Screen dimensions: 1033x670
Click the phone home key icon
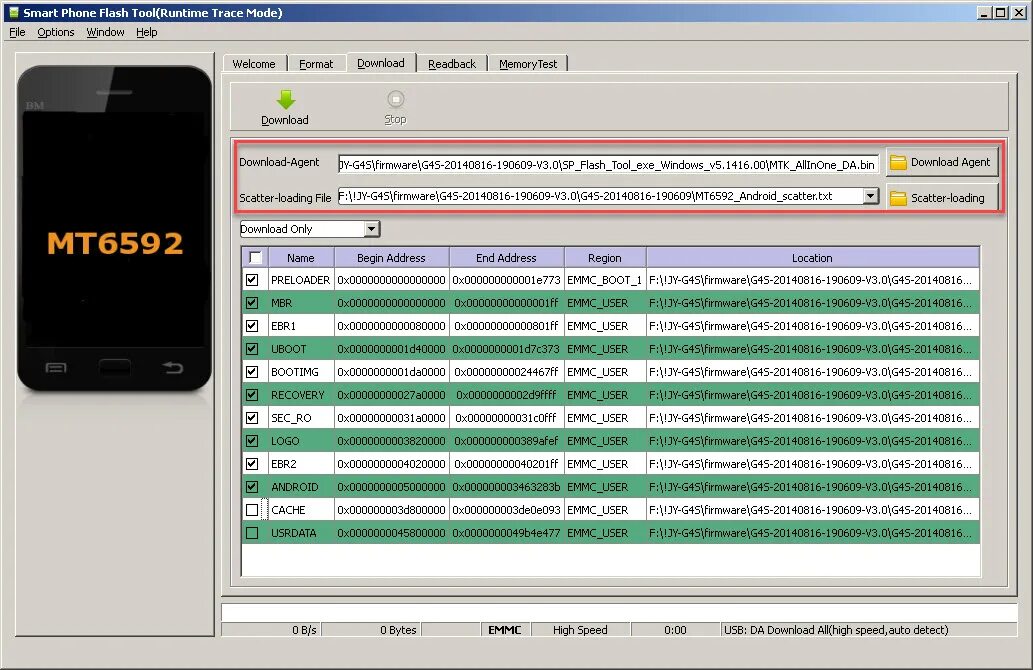[x=115, y=367]
